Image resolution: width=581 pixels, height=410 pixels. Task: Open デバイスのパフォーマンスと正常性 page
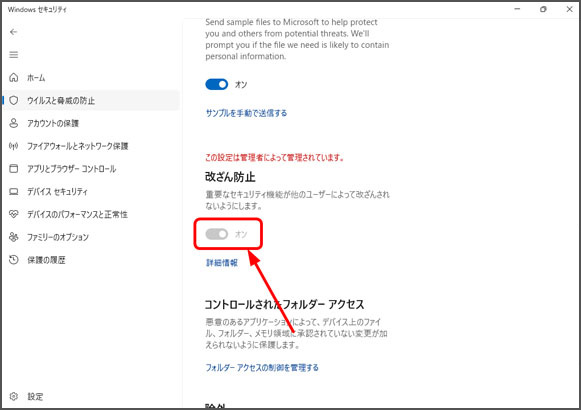point(91,214)
